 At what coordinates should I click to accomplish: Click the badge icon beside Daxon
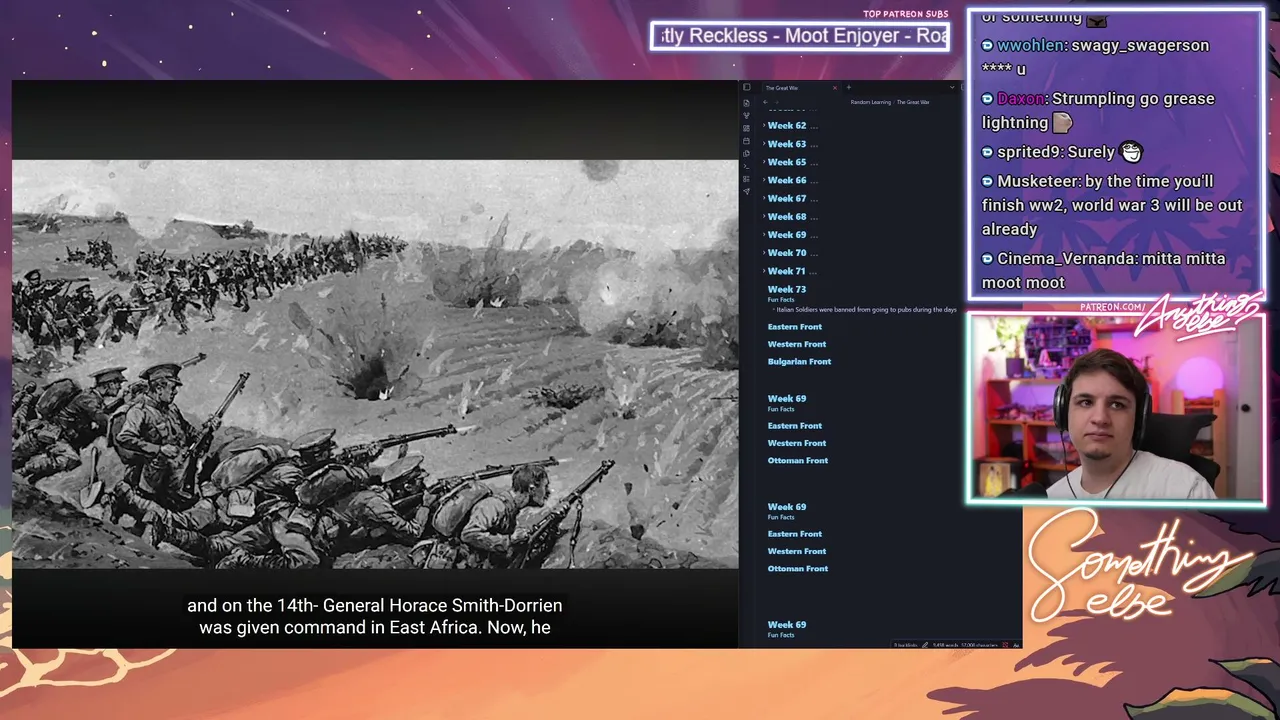click(x=987, y=99)
